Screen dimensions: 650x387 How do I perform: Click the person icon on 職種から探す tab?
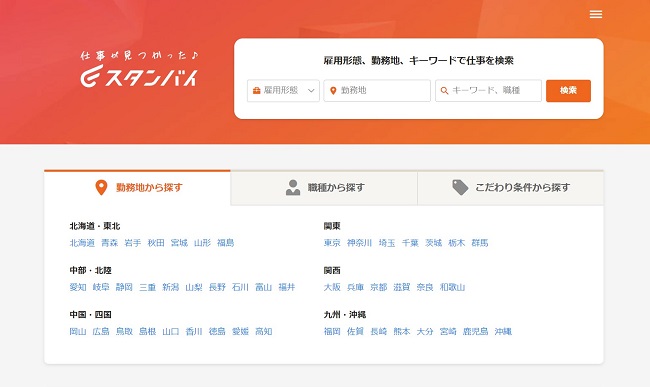293,187
